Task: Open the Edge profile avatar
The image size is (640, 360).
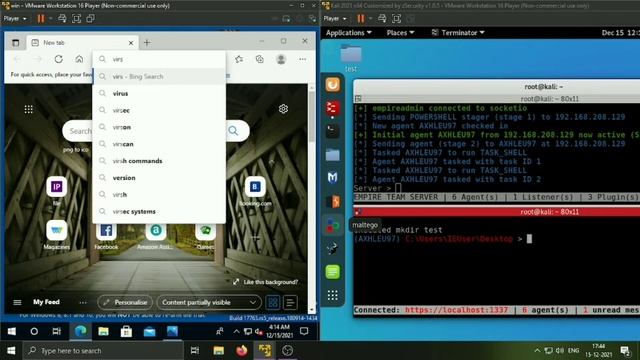Action: pos(281,59)
